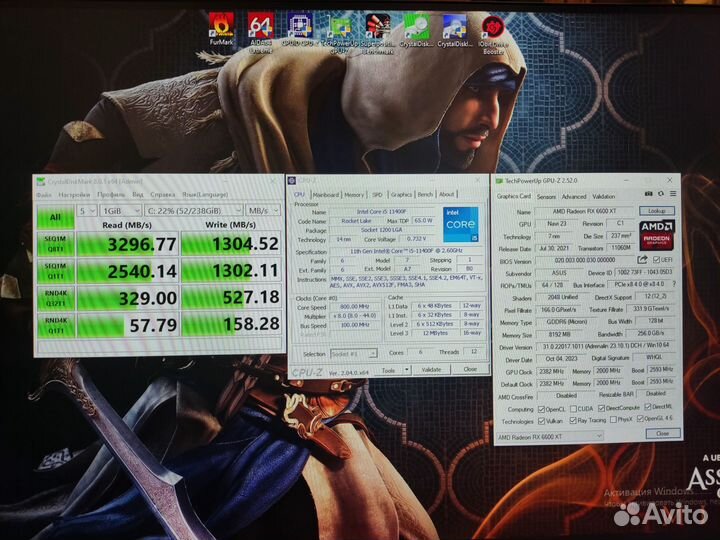This screenshot has height=540, width=720.
Task: Switch to the About tab in CPU-Z
Action: 446,194
